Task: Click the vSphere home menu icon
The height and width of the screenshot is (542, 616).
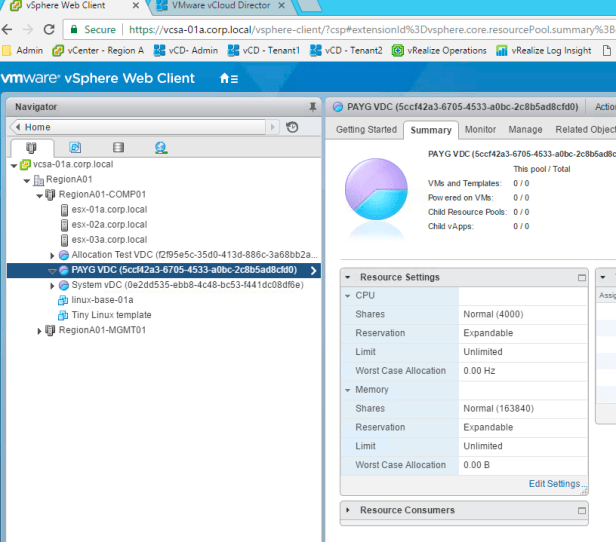Action: [229, 78]
